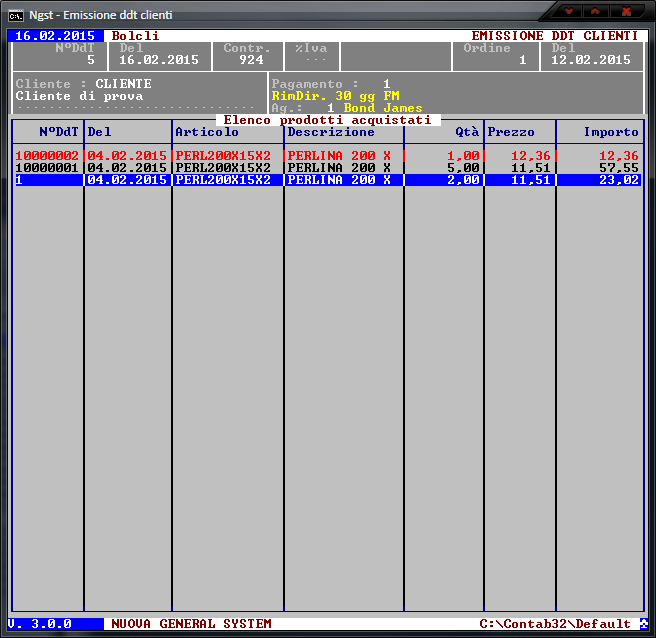Click the agent name Bond James
Viewport: 656px width, 638px height.
(x=383, y=108)
